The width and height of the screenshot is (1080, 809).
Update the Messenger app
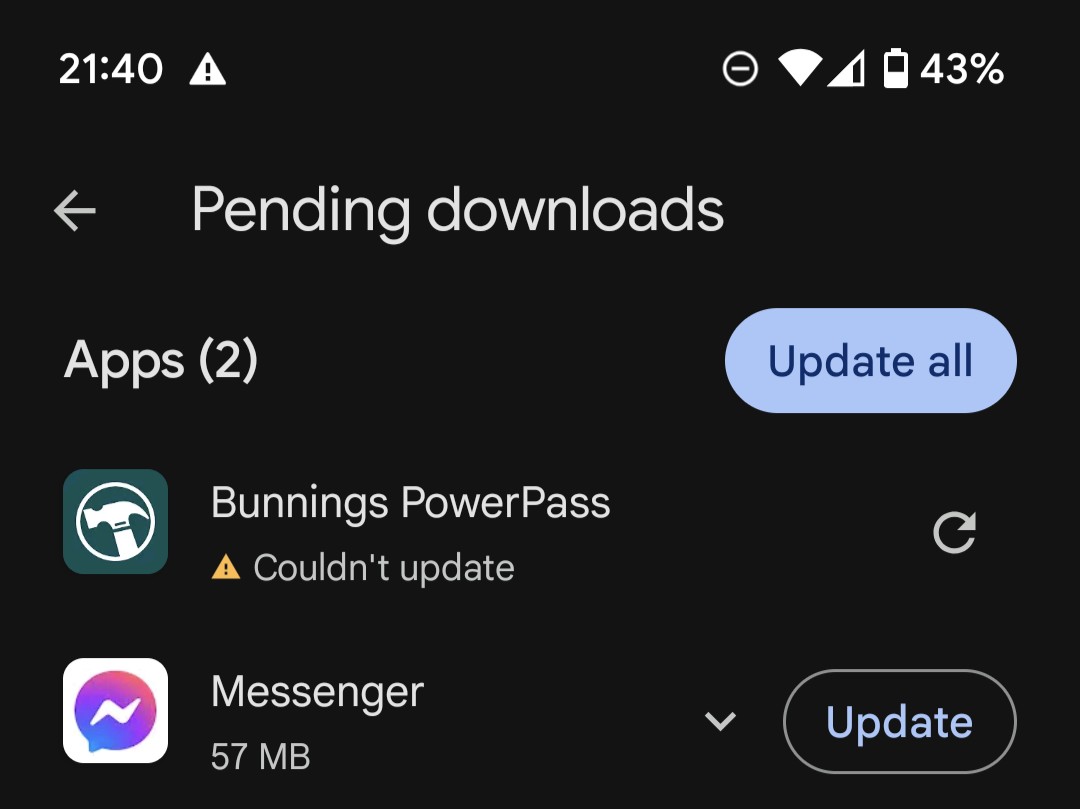tap(900, 722)
